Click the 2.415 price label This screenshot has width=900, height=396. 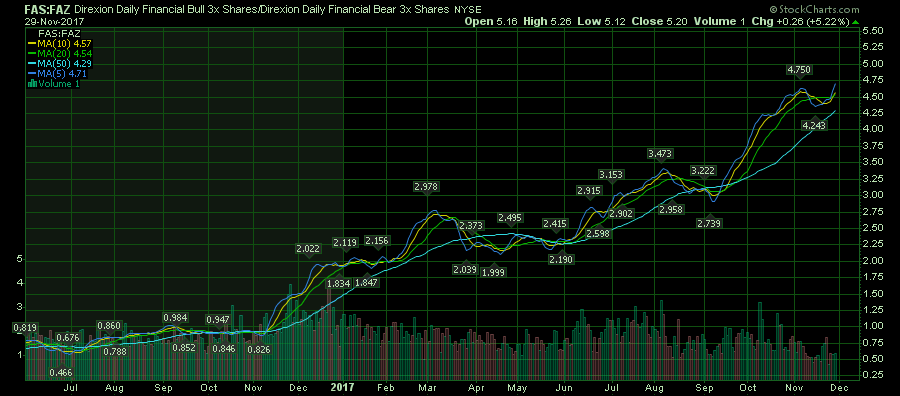[554, 223]
